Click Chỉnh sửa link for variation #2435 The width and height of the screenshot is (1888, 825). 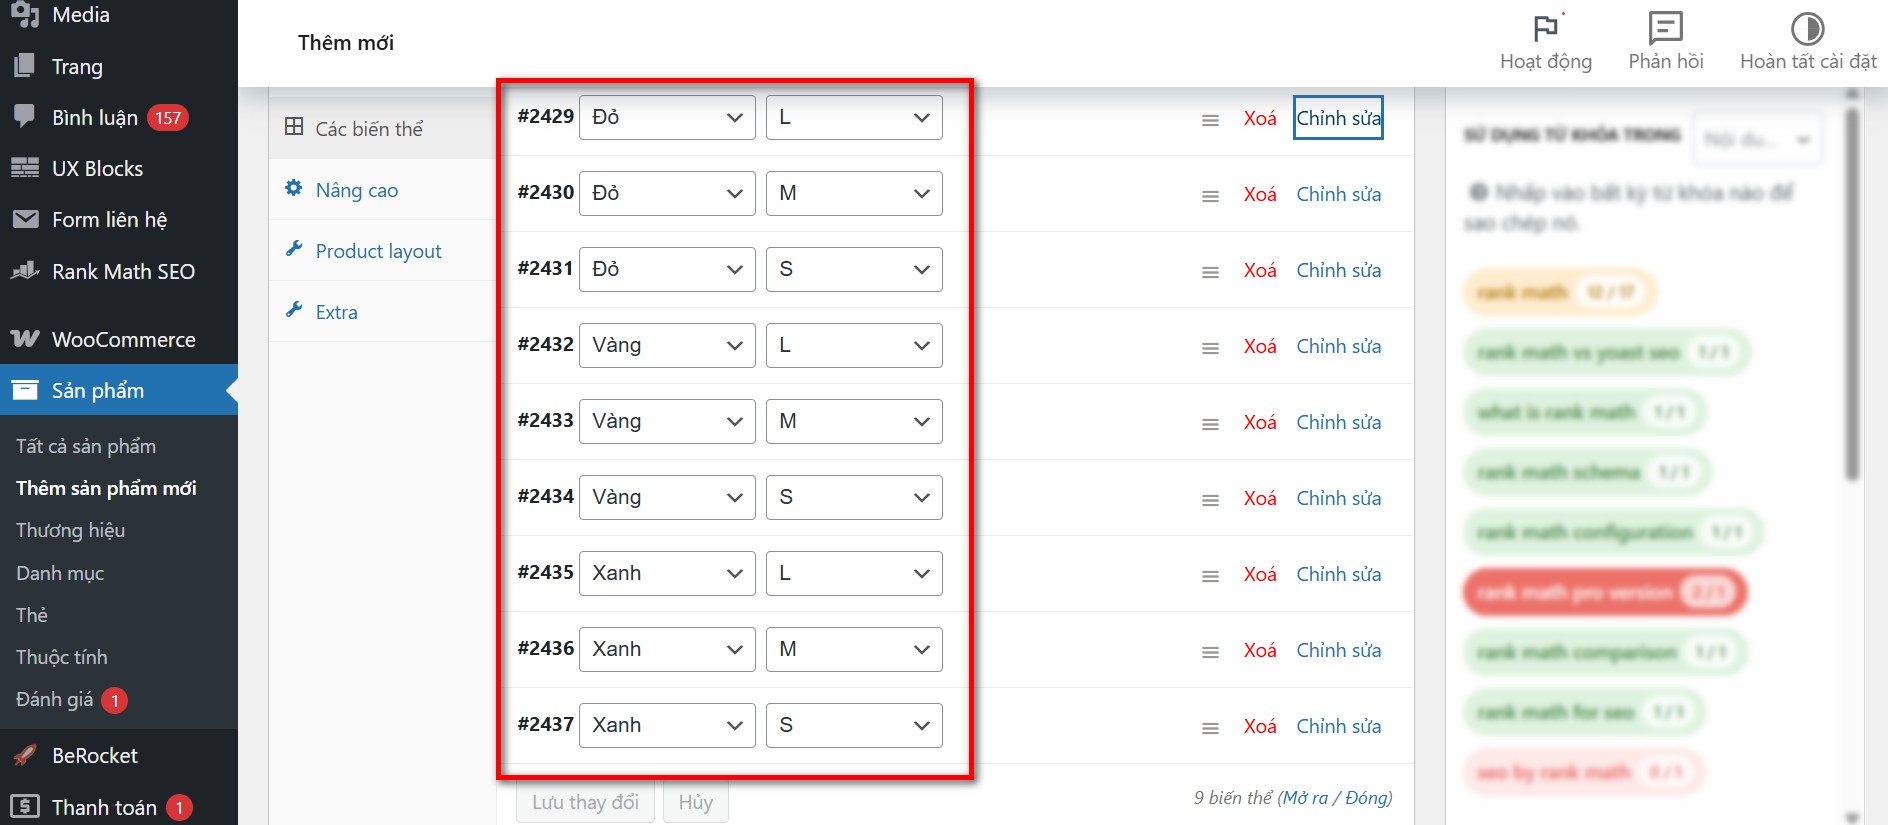pos(1338,574)
